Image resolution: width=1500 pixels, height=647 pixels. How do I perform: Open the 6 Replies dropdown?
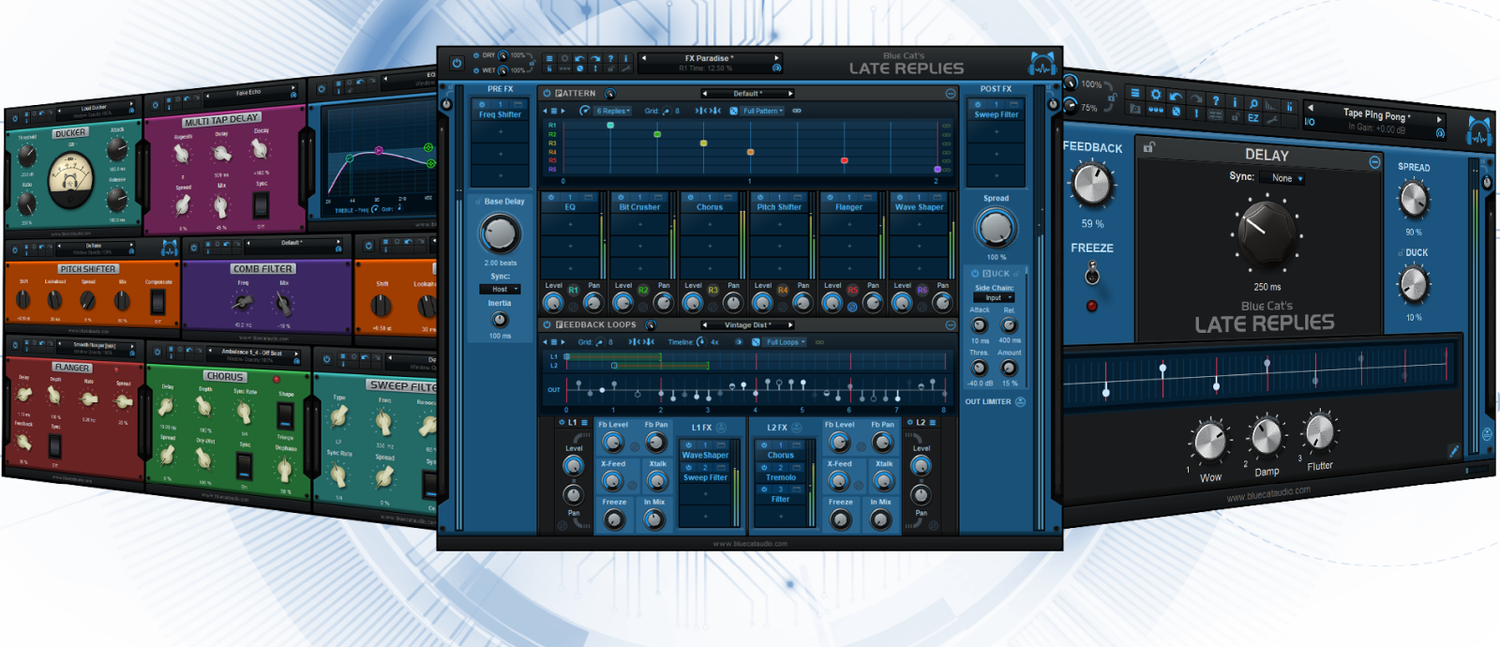[x=612, y=111]
